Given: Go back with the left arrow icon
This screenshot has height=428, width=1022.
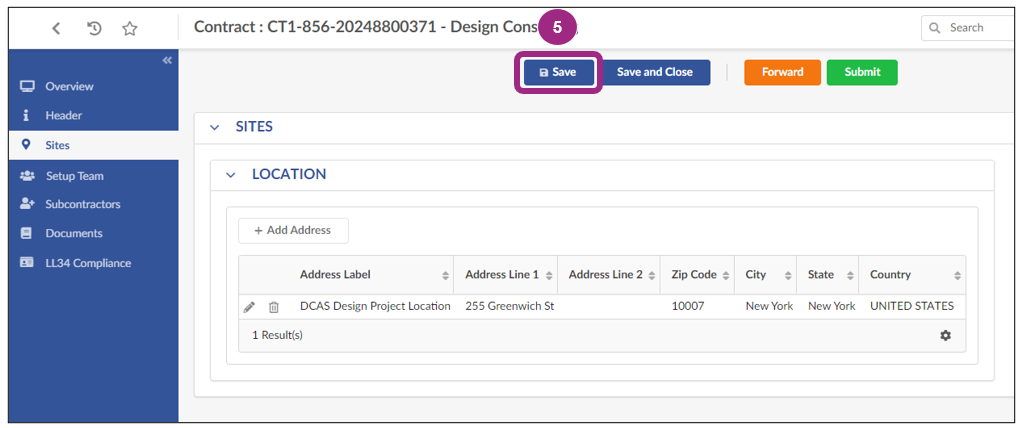Looking at the screenshot, I should [x=57, y=28].
